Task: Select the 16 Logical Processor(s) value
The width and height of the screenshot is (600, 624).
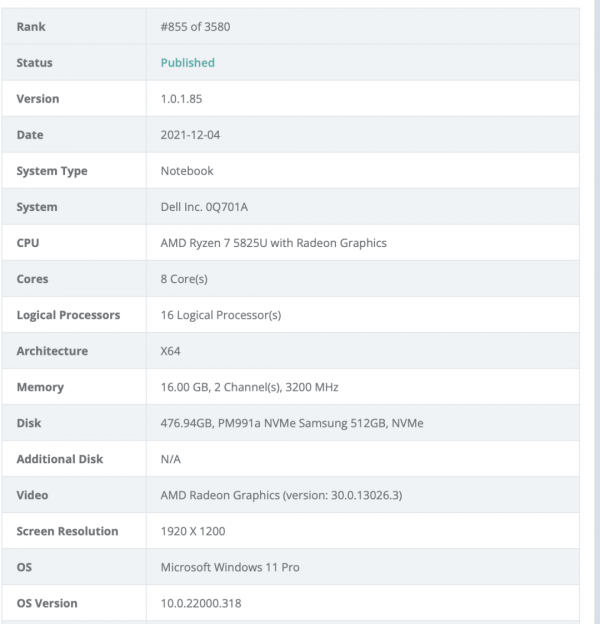Action: tap(221, 315)
